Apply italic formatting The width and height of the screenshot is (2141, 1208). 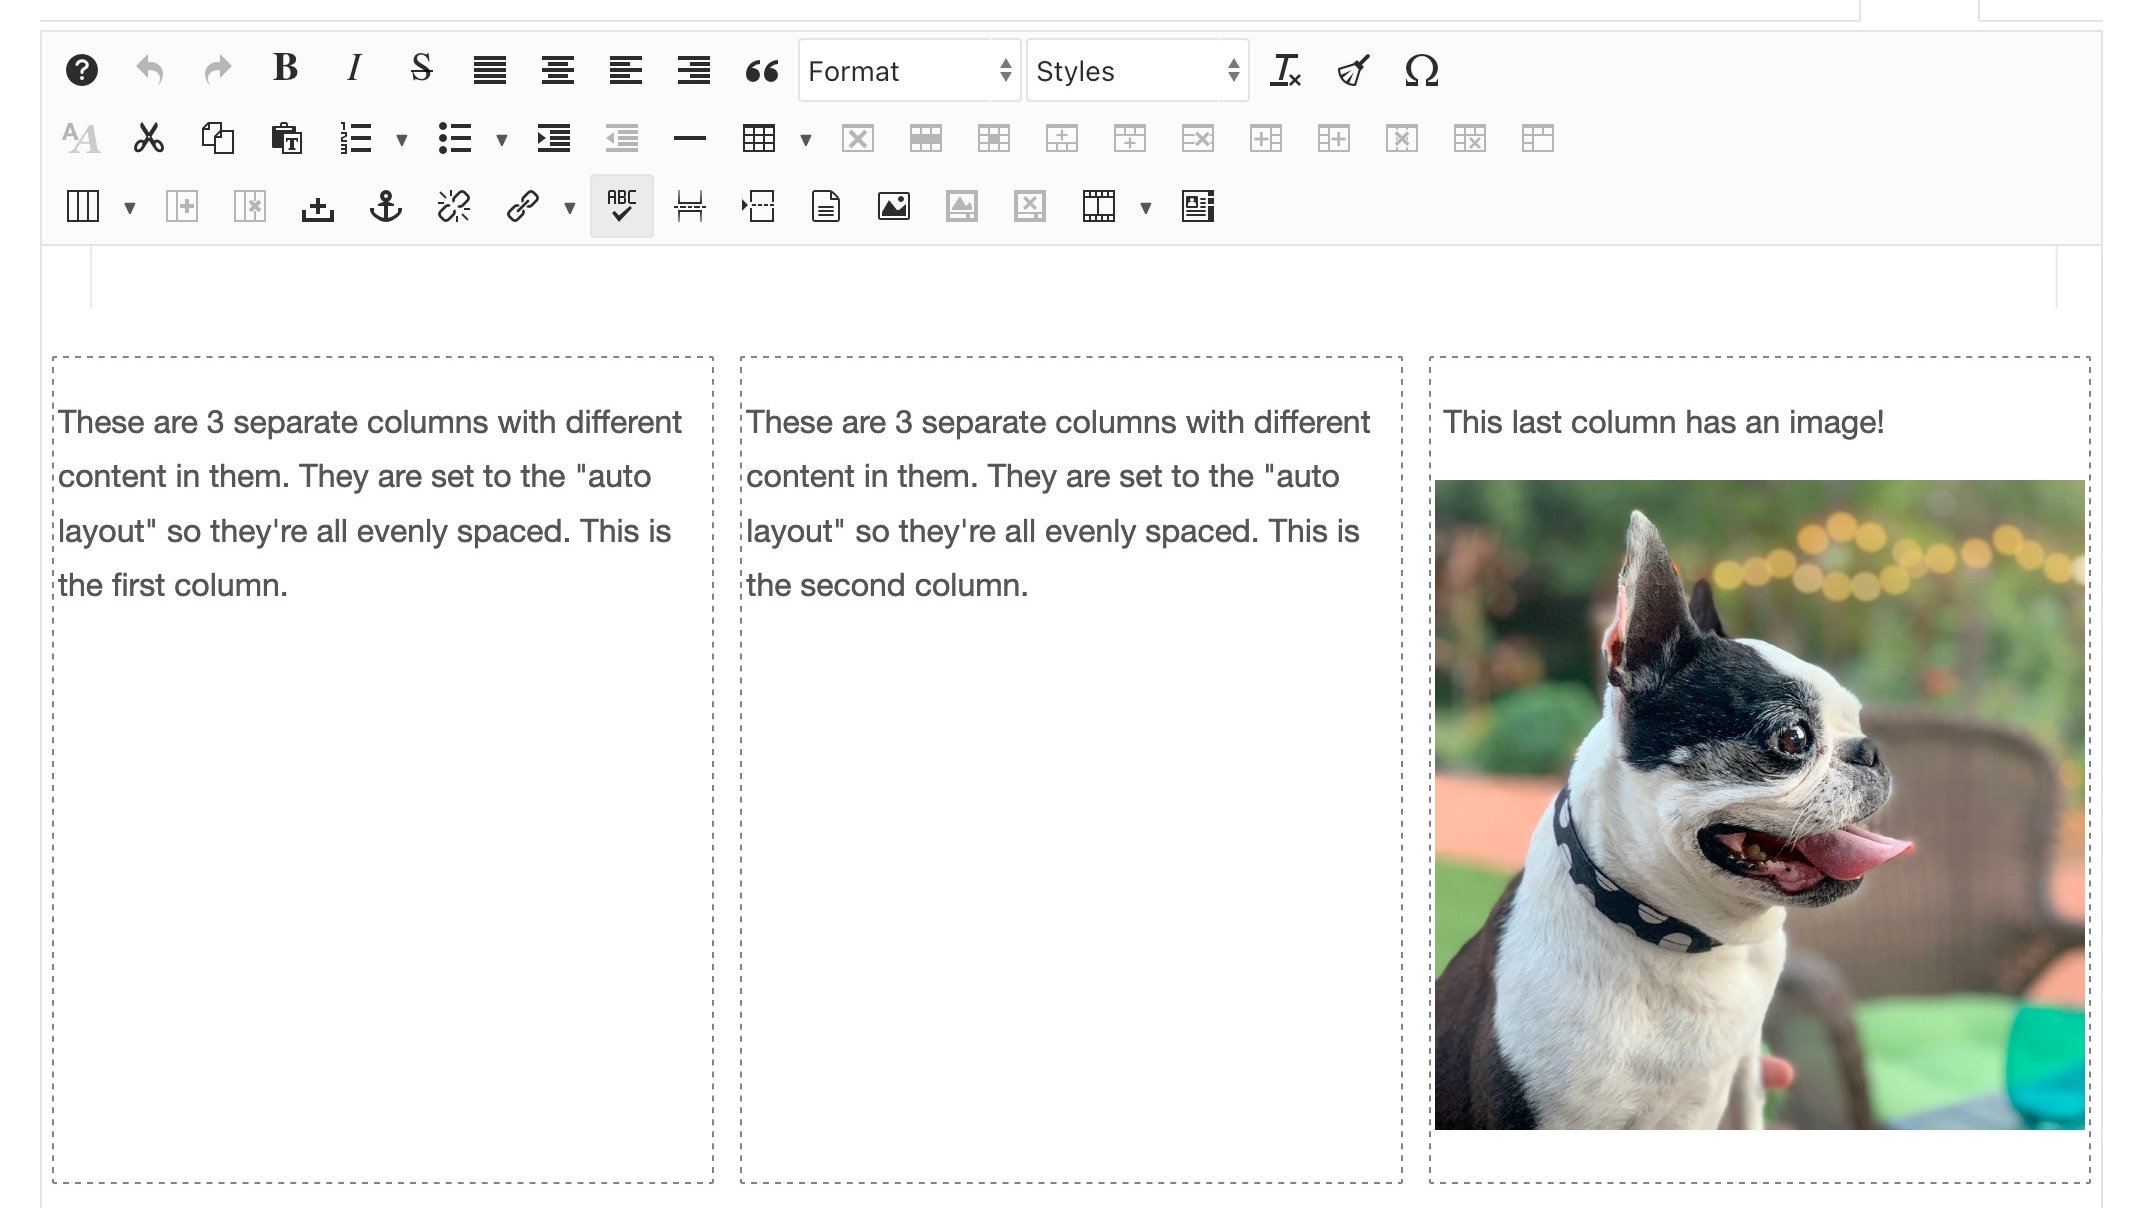click(x=353, y=70)
